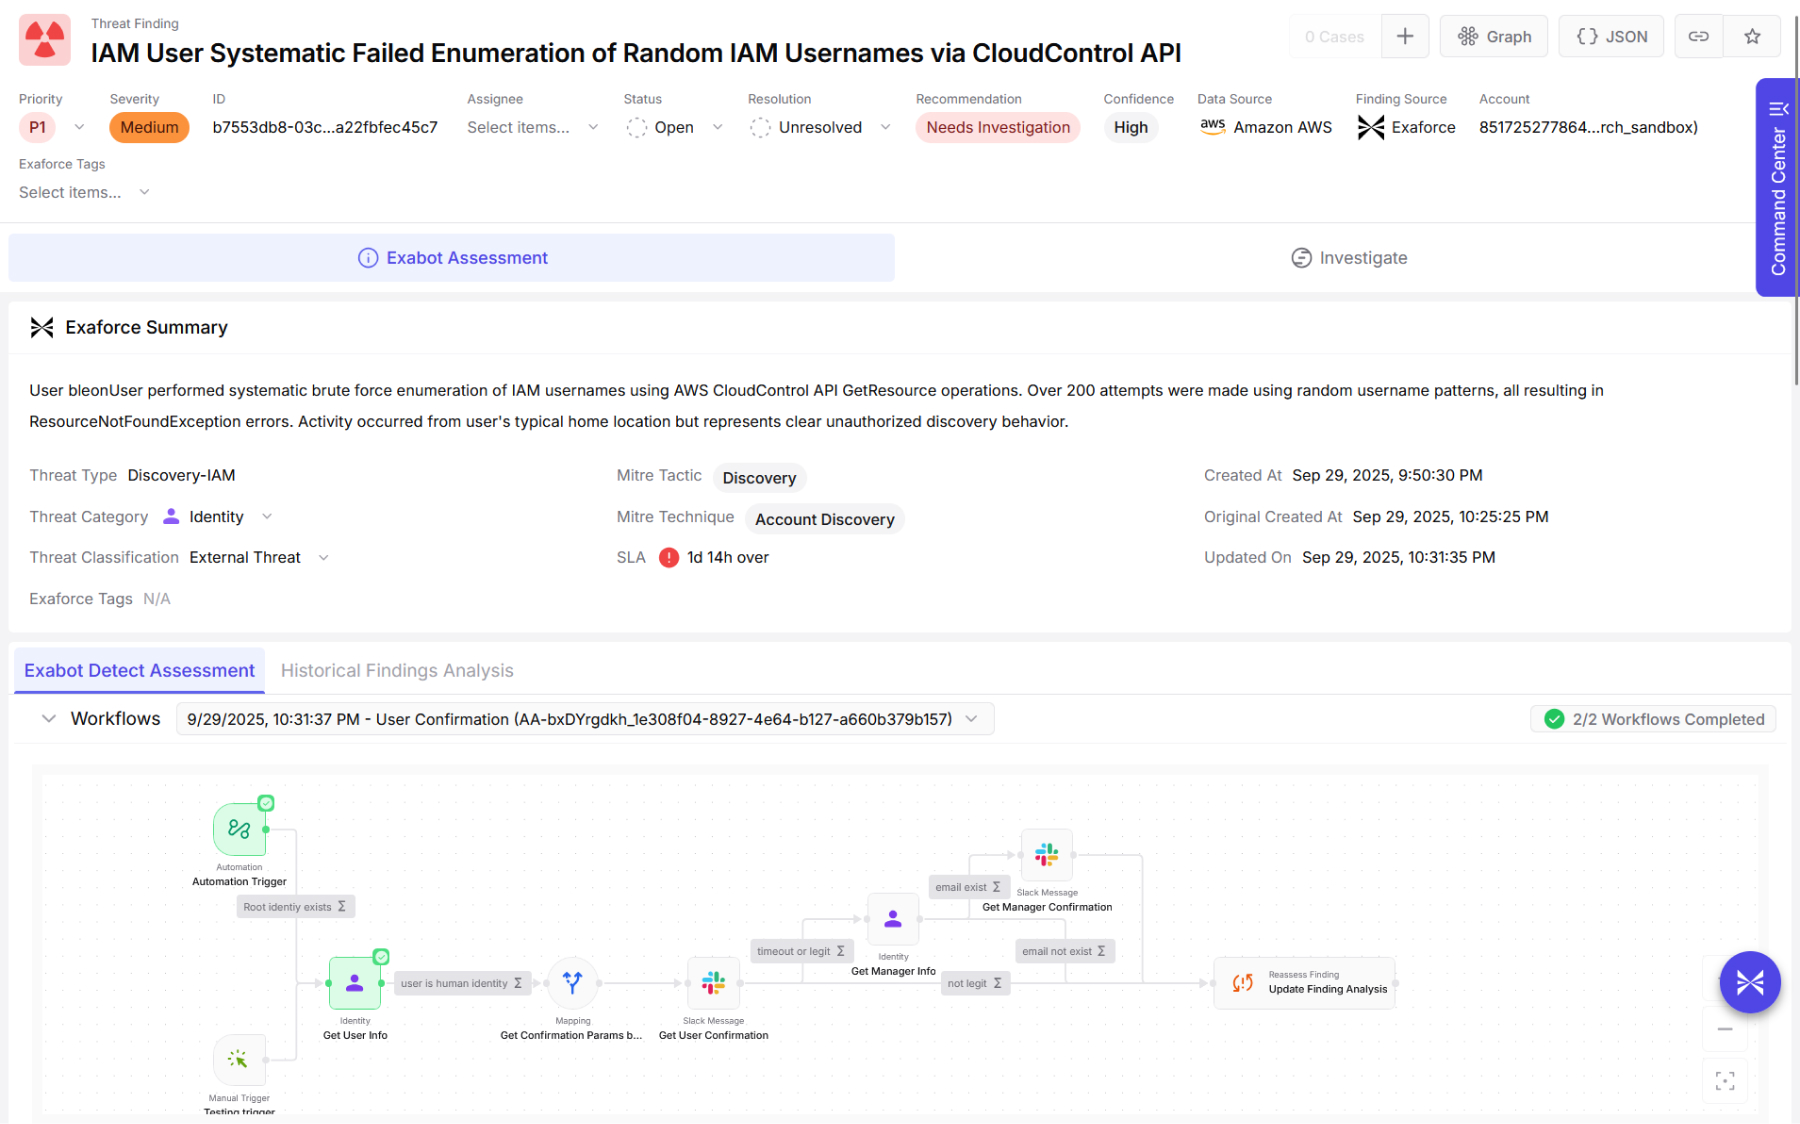
Task: Select the Automation Trigger node
Action: 239,830
